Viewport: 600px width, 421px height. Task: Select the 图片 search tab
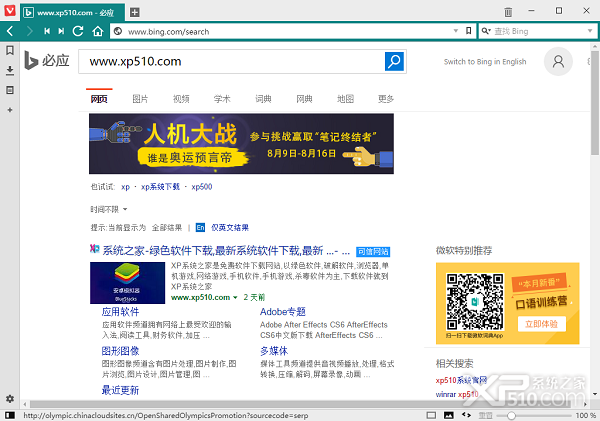pos(140,99)
